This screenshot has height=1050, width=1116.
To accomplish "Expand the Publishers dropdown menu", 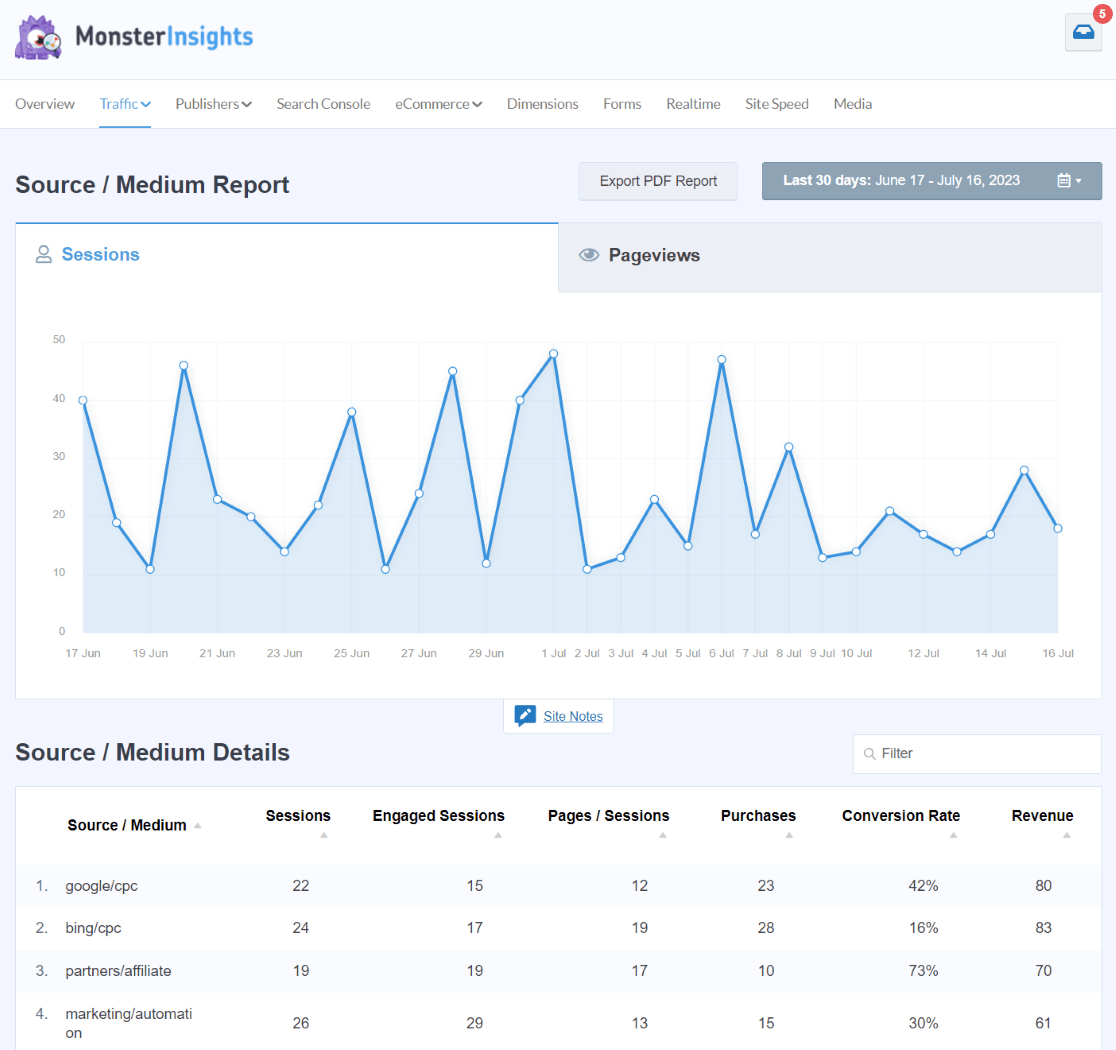I will click(x=213, y=103).
